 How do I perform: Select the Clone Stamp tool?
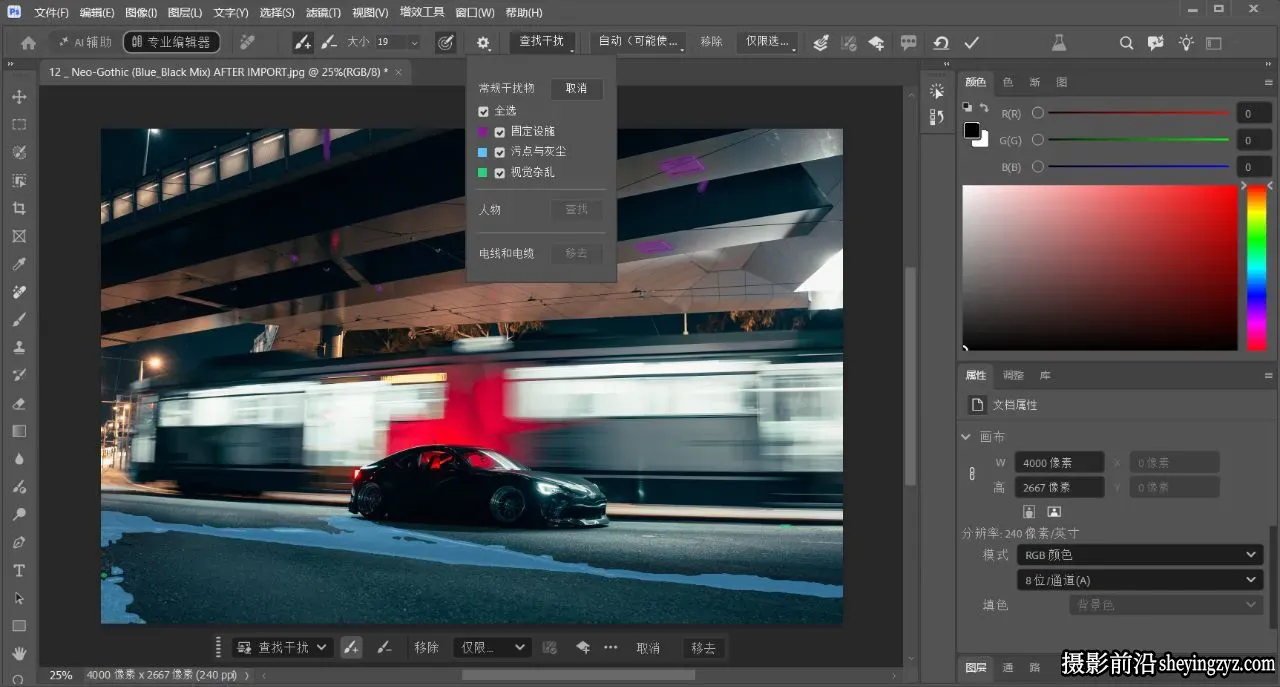tap(19, 348)
